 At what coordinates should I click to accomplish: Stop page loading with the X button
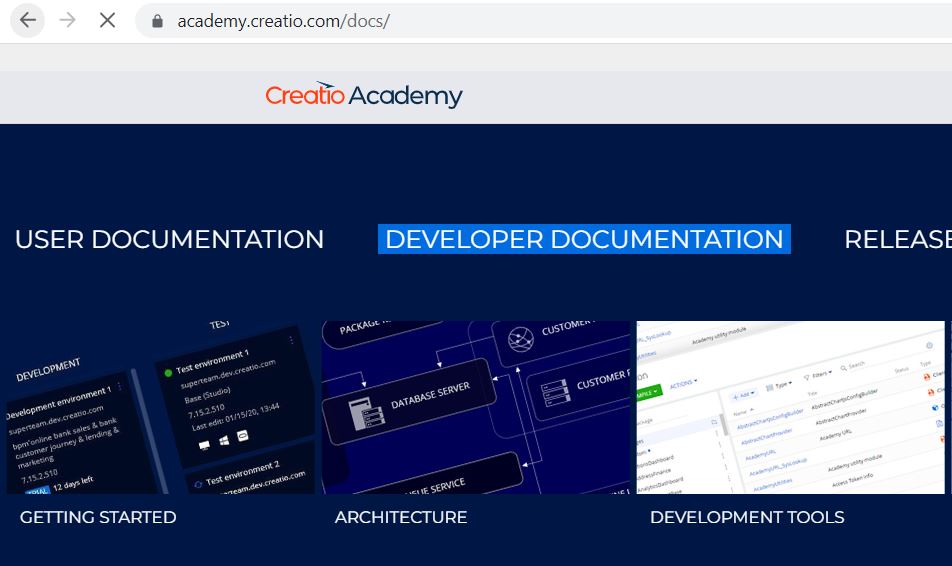[107, 21]
